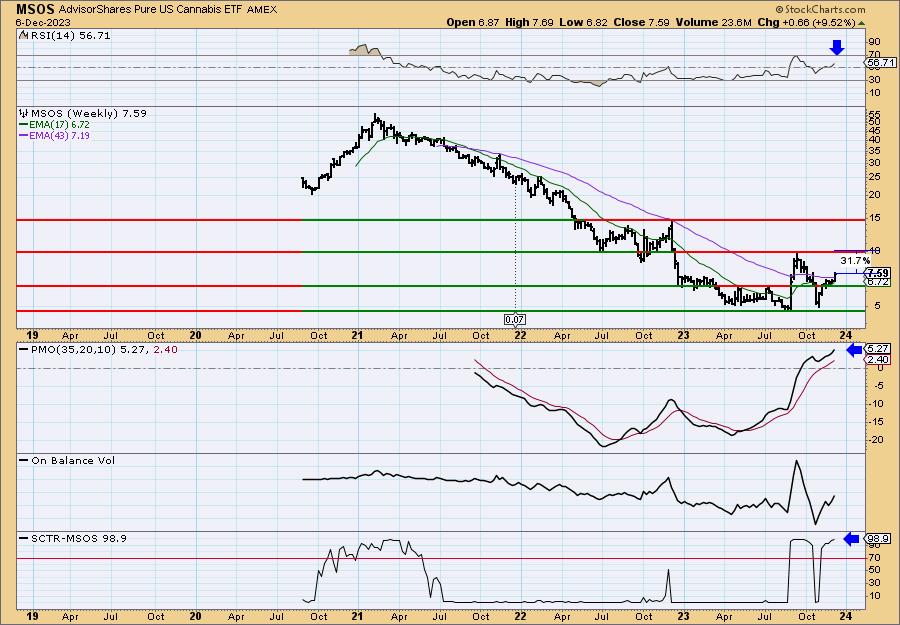The image size is (900, 625).
Task: Click the 2.40 PMO signal tag on right
Action: pyautogui.click(x=879, y=359)
